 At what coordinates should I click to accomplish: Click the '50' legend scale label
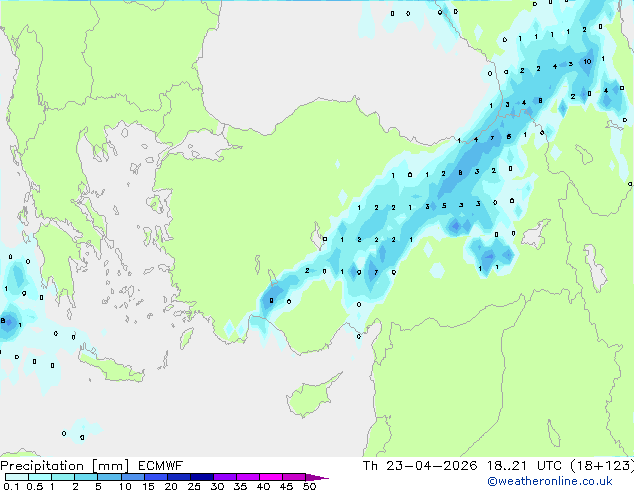pos(310,486)
